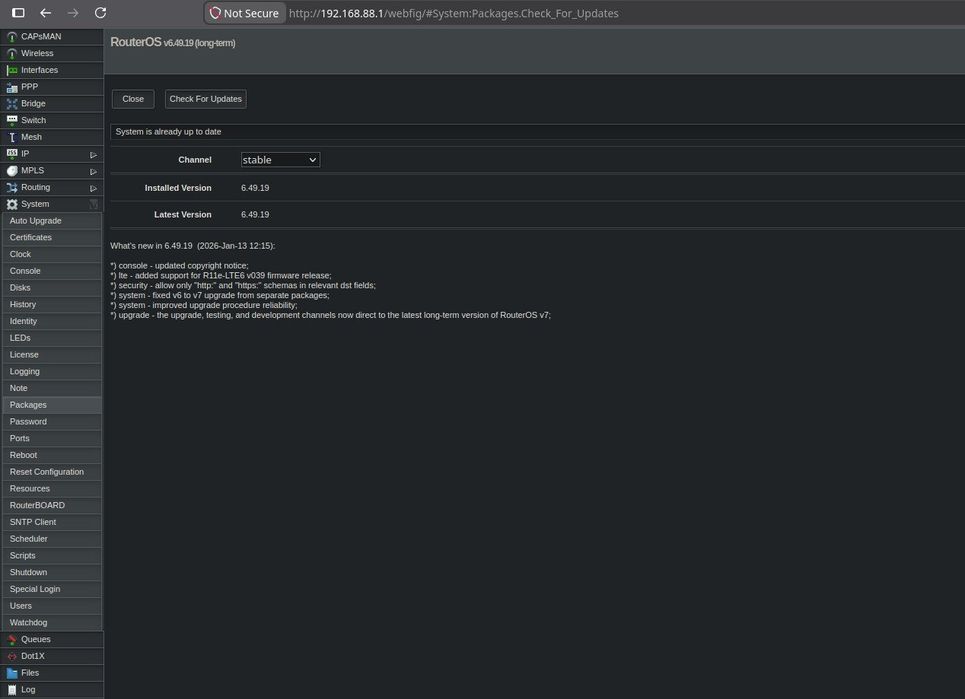
Task: Click the PPP icon in the sidebar
Action: (x=12, y=87)
